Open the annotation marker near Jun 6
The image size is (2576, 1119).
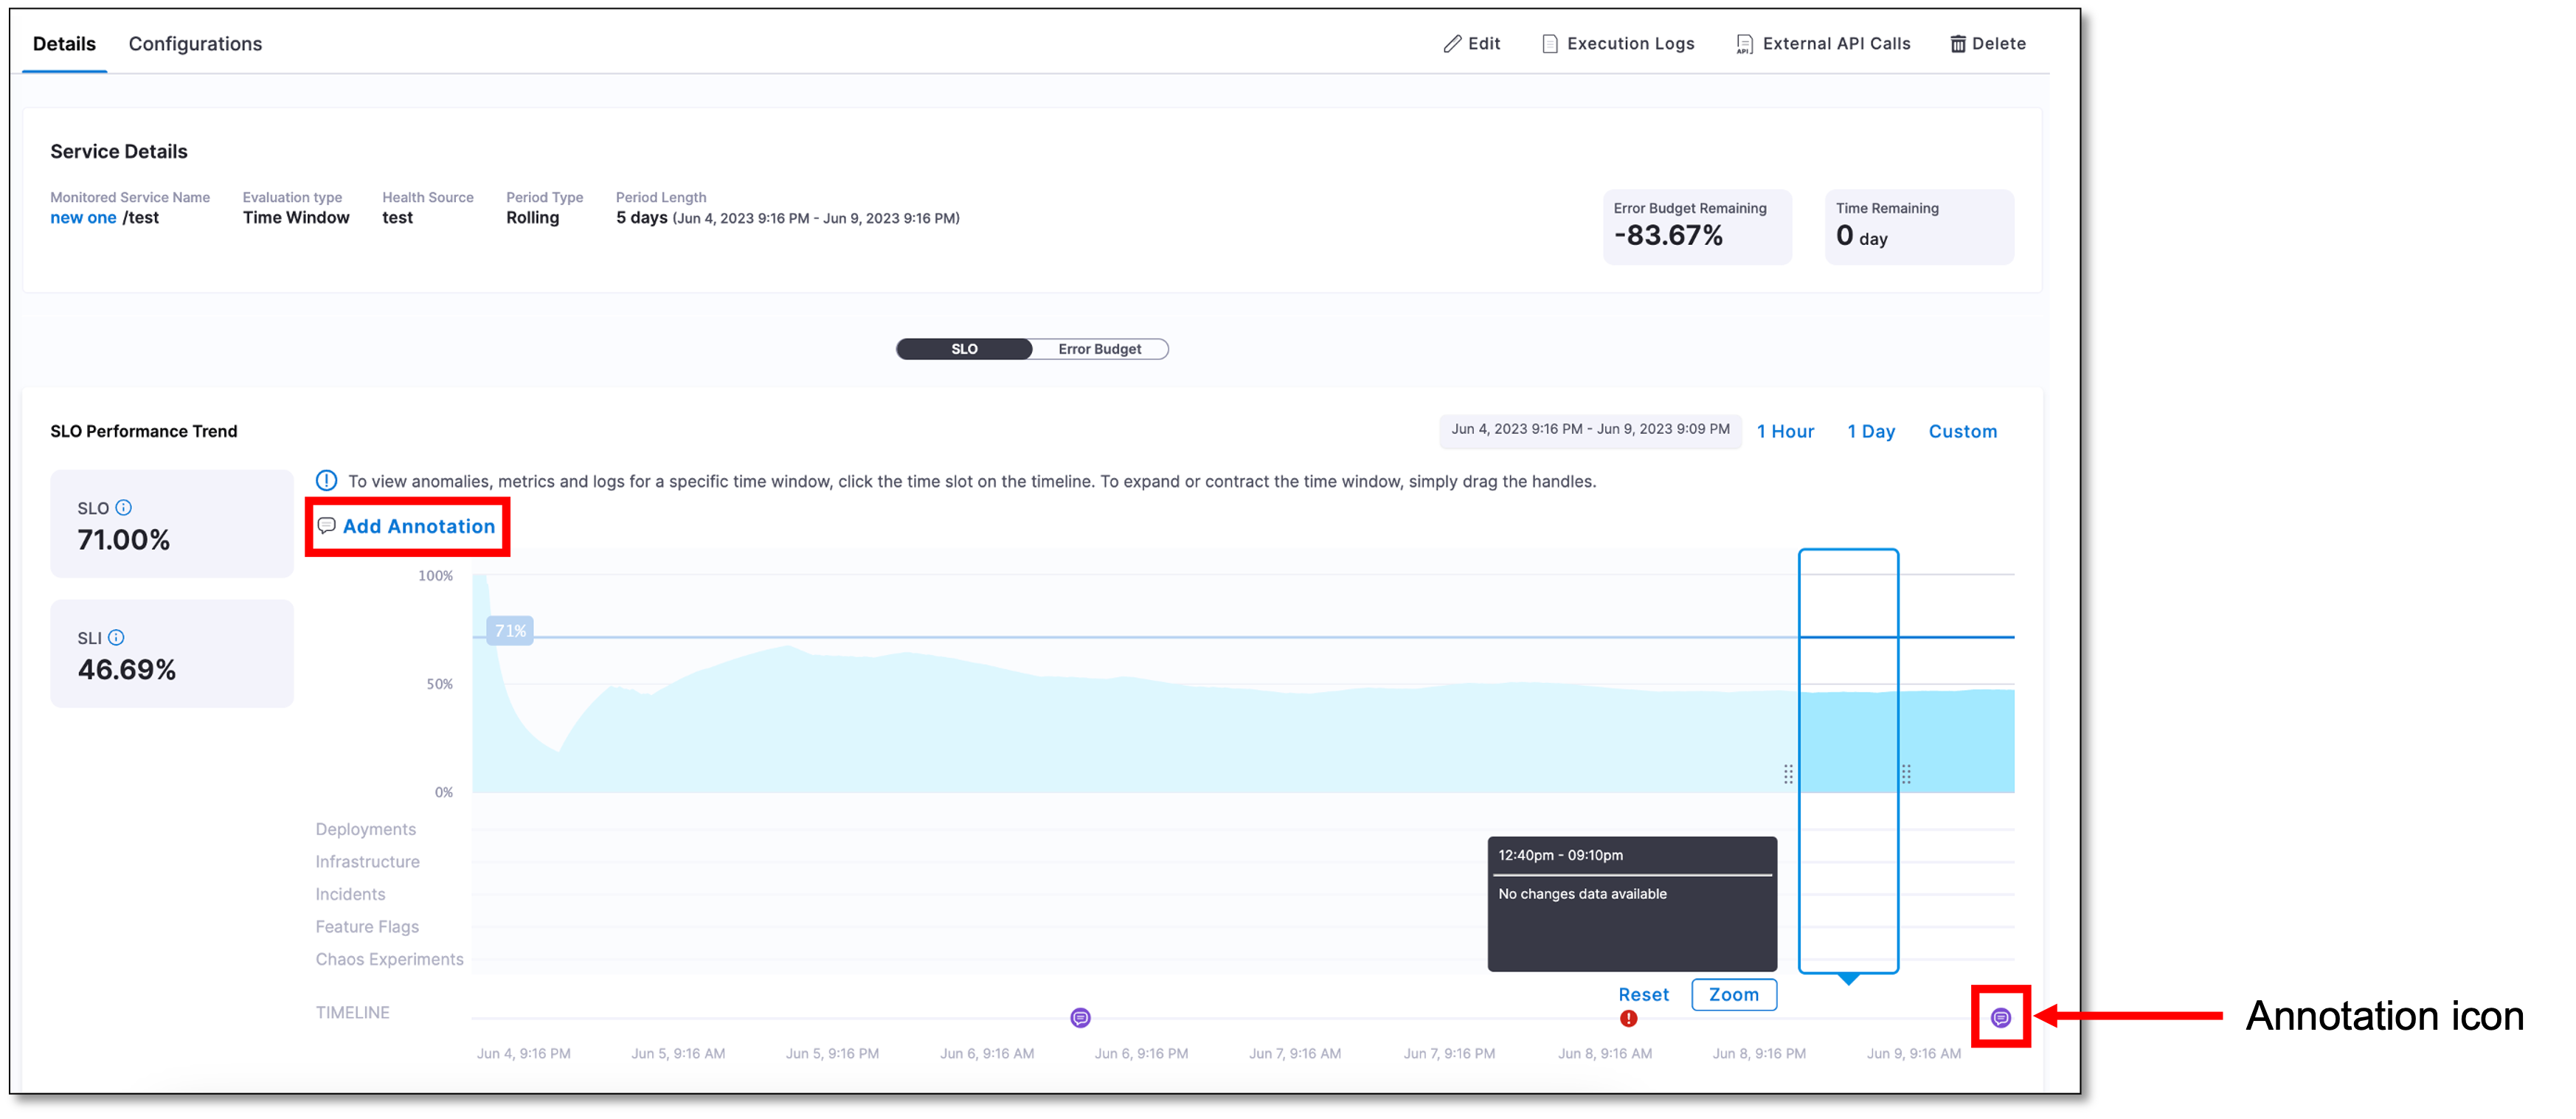1080,1018
